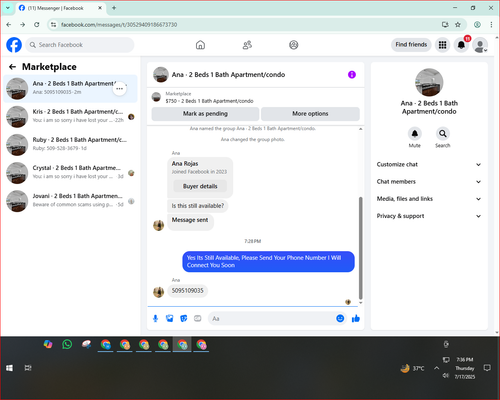Click the browser address bar URL

(119, 25)
